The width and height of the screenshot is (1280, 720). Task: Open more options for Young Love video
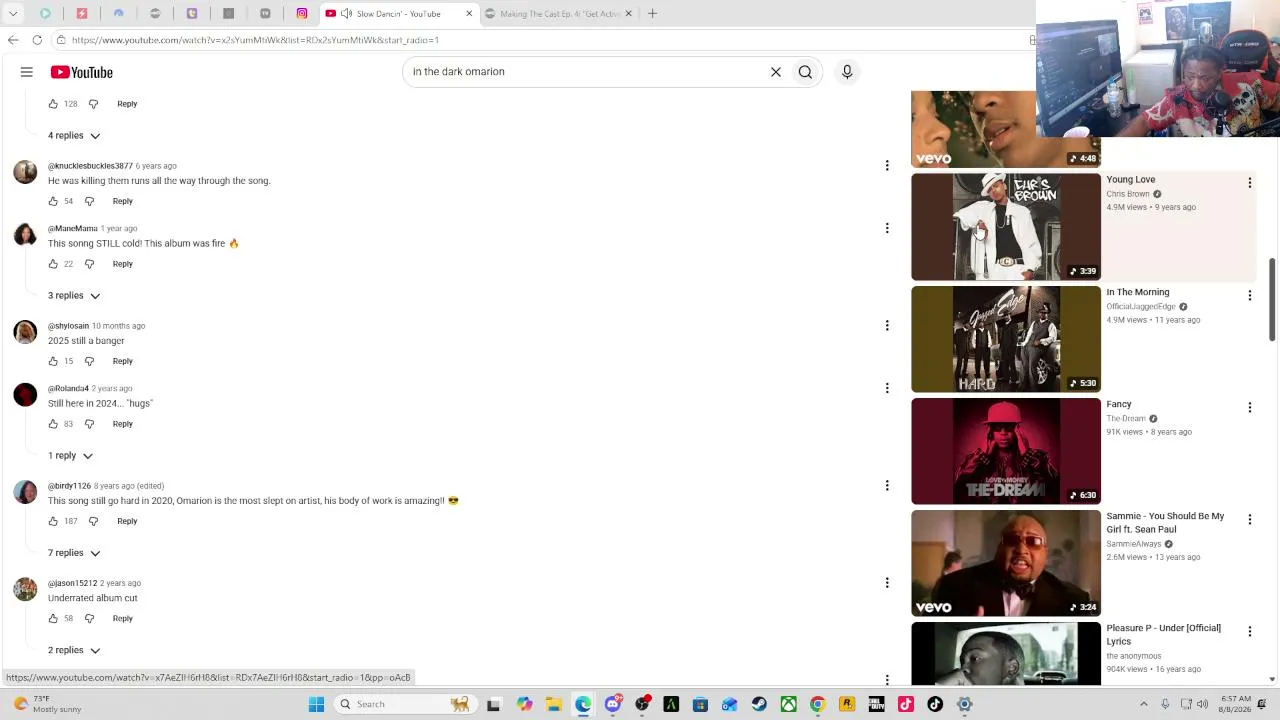coord(1249,183)
